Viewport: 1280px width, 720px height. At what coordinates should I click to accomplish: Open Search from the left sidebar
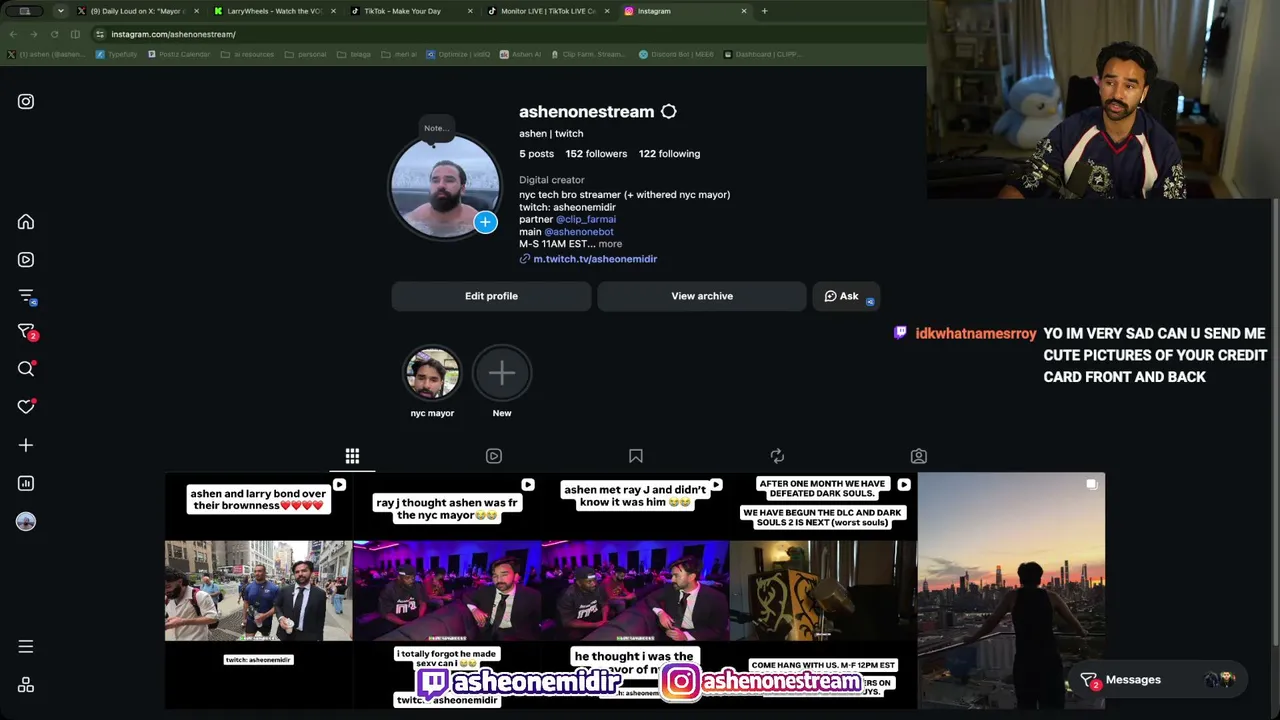[26, 370]
